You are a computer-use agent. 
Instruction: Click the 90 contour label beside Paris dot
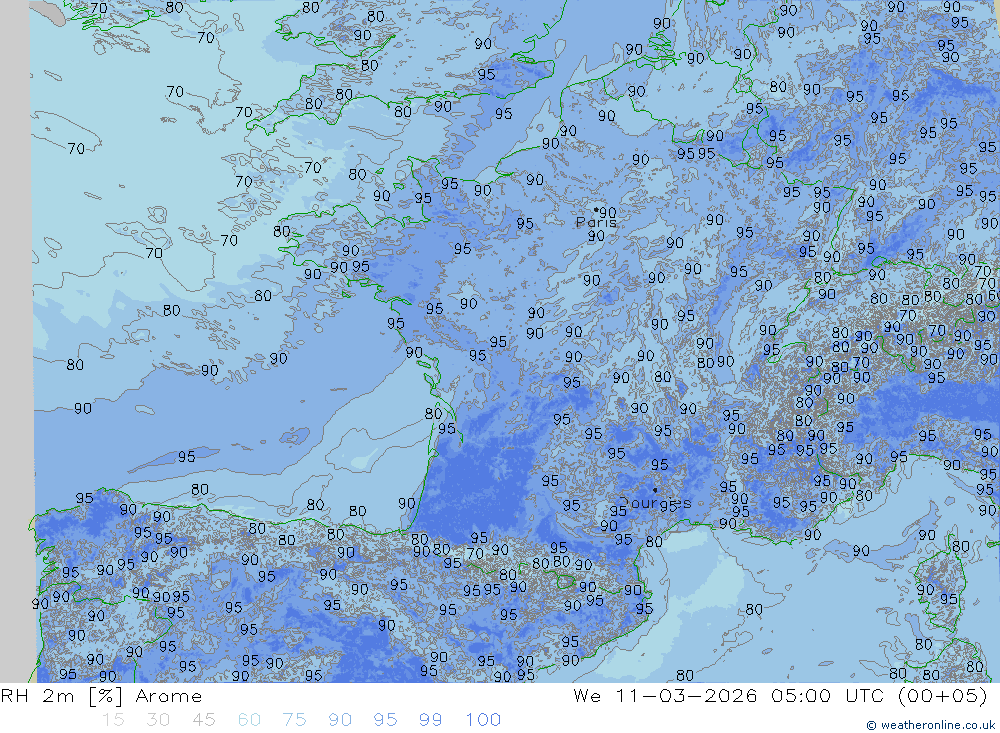point(608,212)
